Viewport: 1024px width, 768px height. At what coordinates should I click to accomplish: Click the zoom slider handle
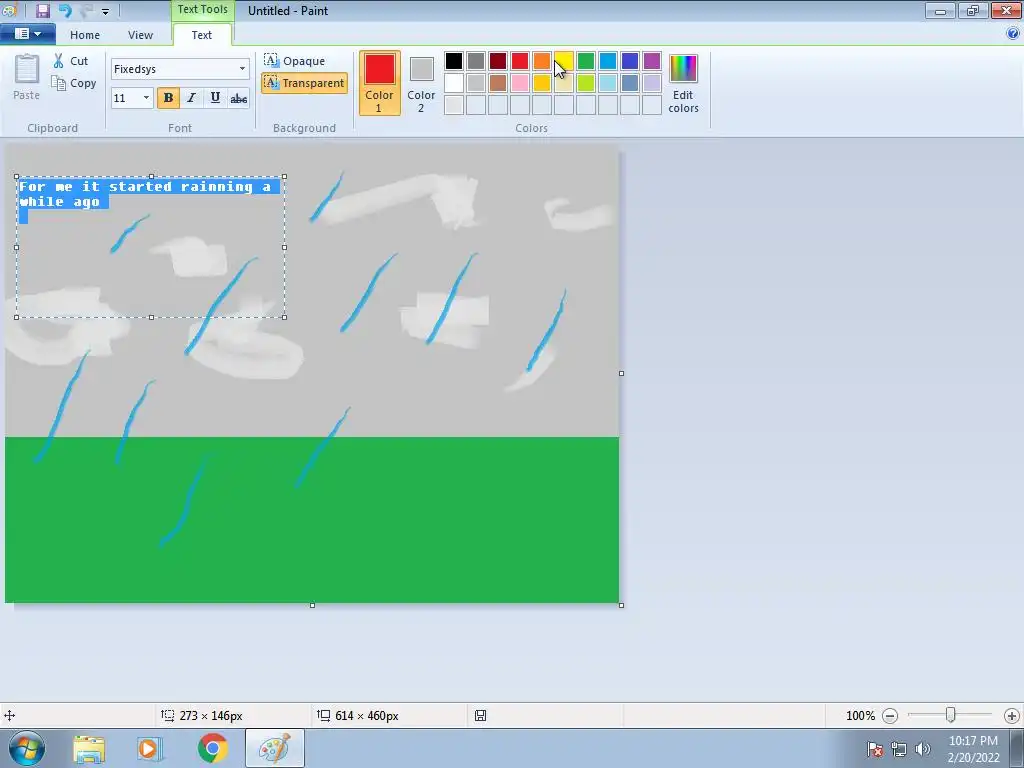coord(951,715)
